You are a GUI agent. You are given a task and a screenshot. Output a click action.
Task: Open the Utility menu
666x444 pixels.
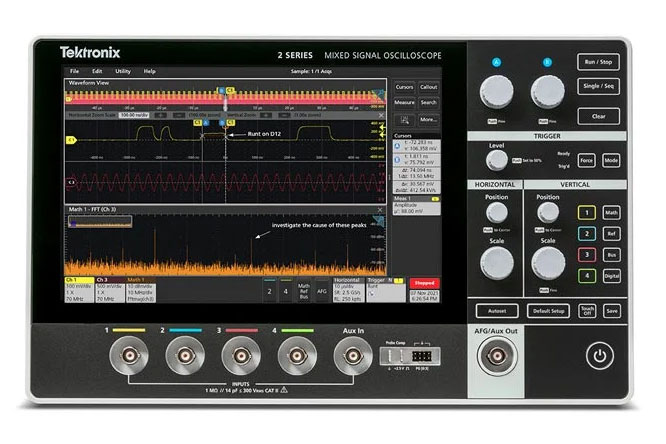point(123,71)
